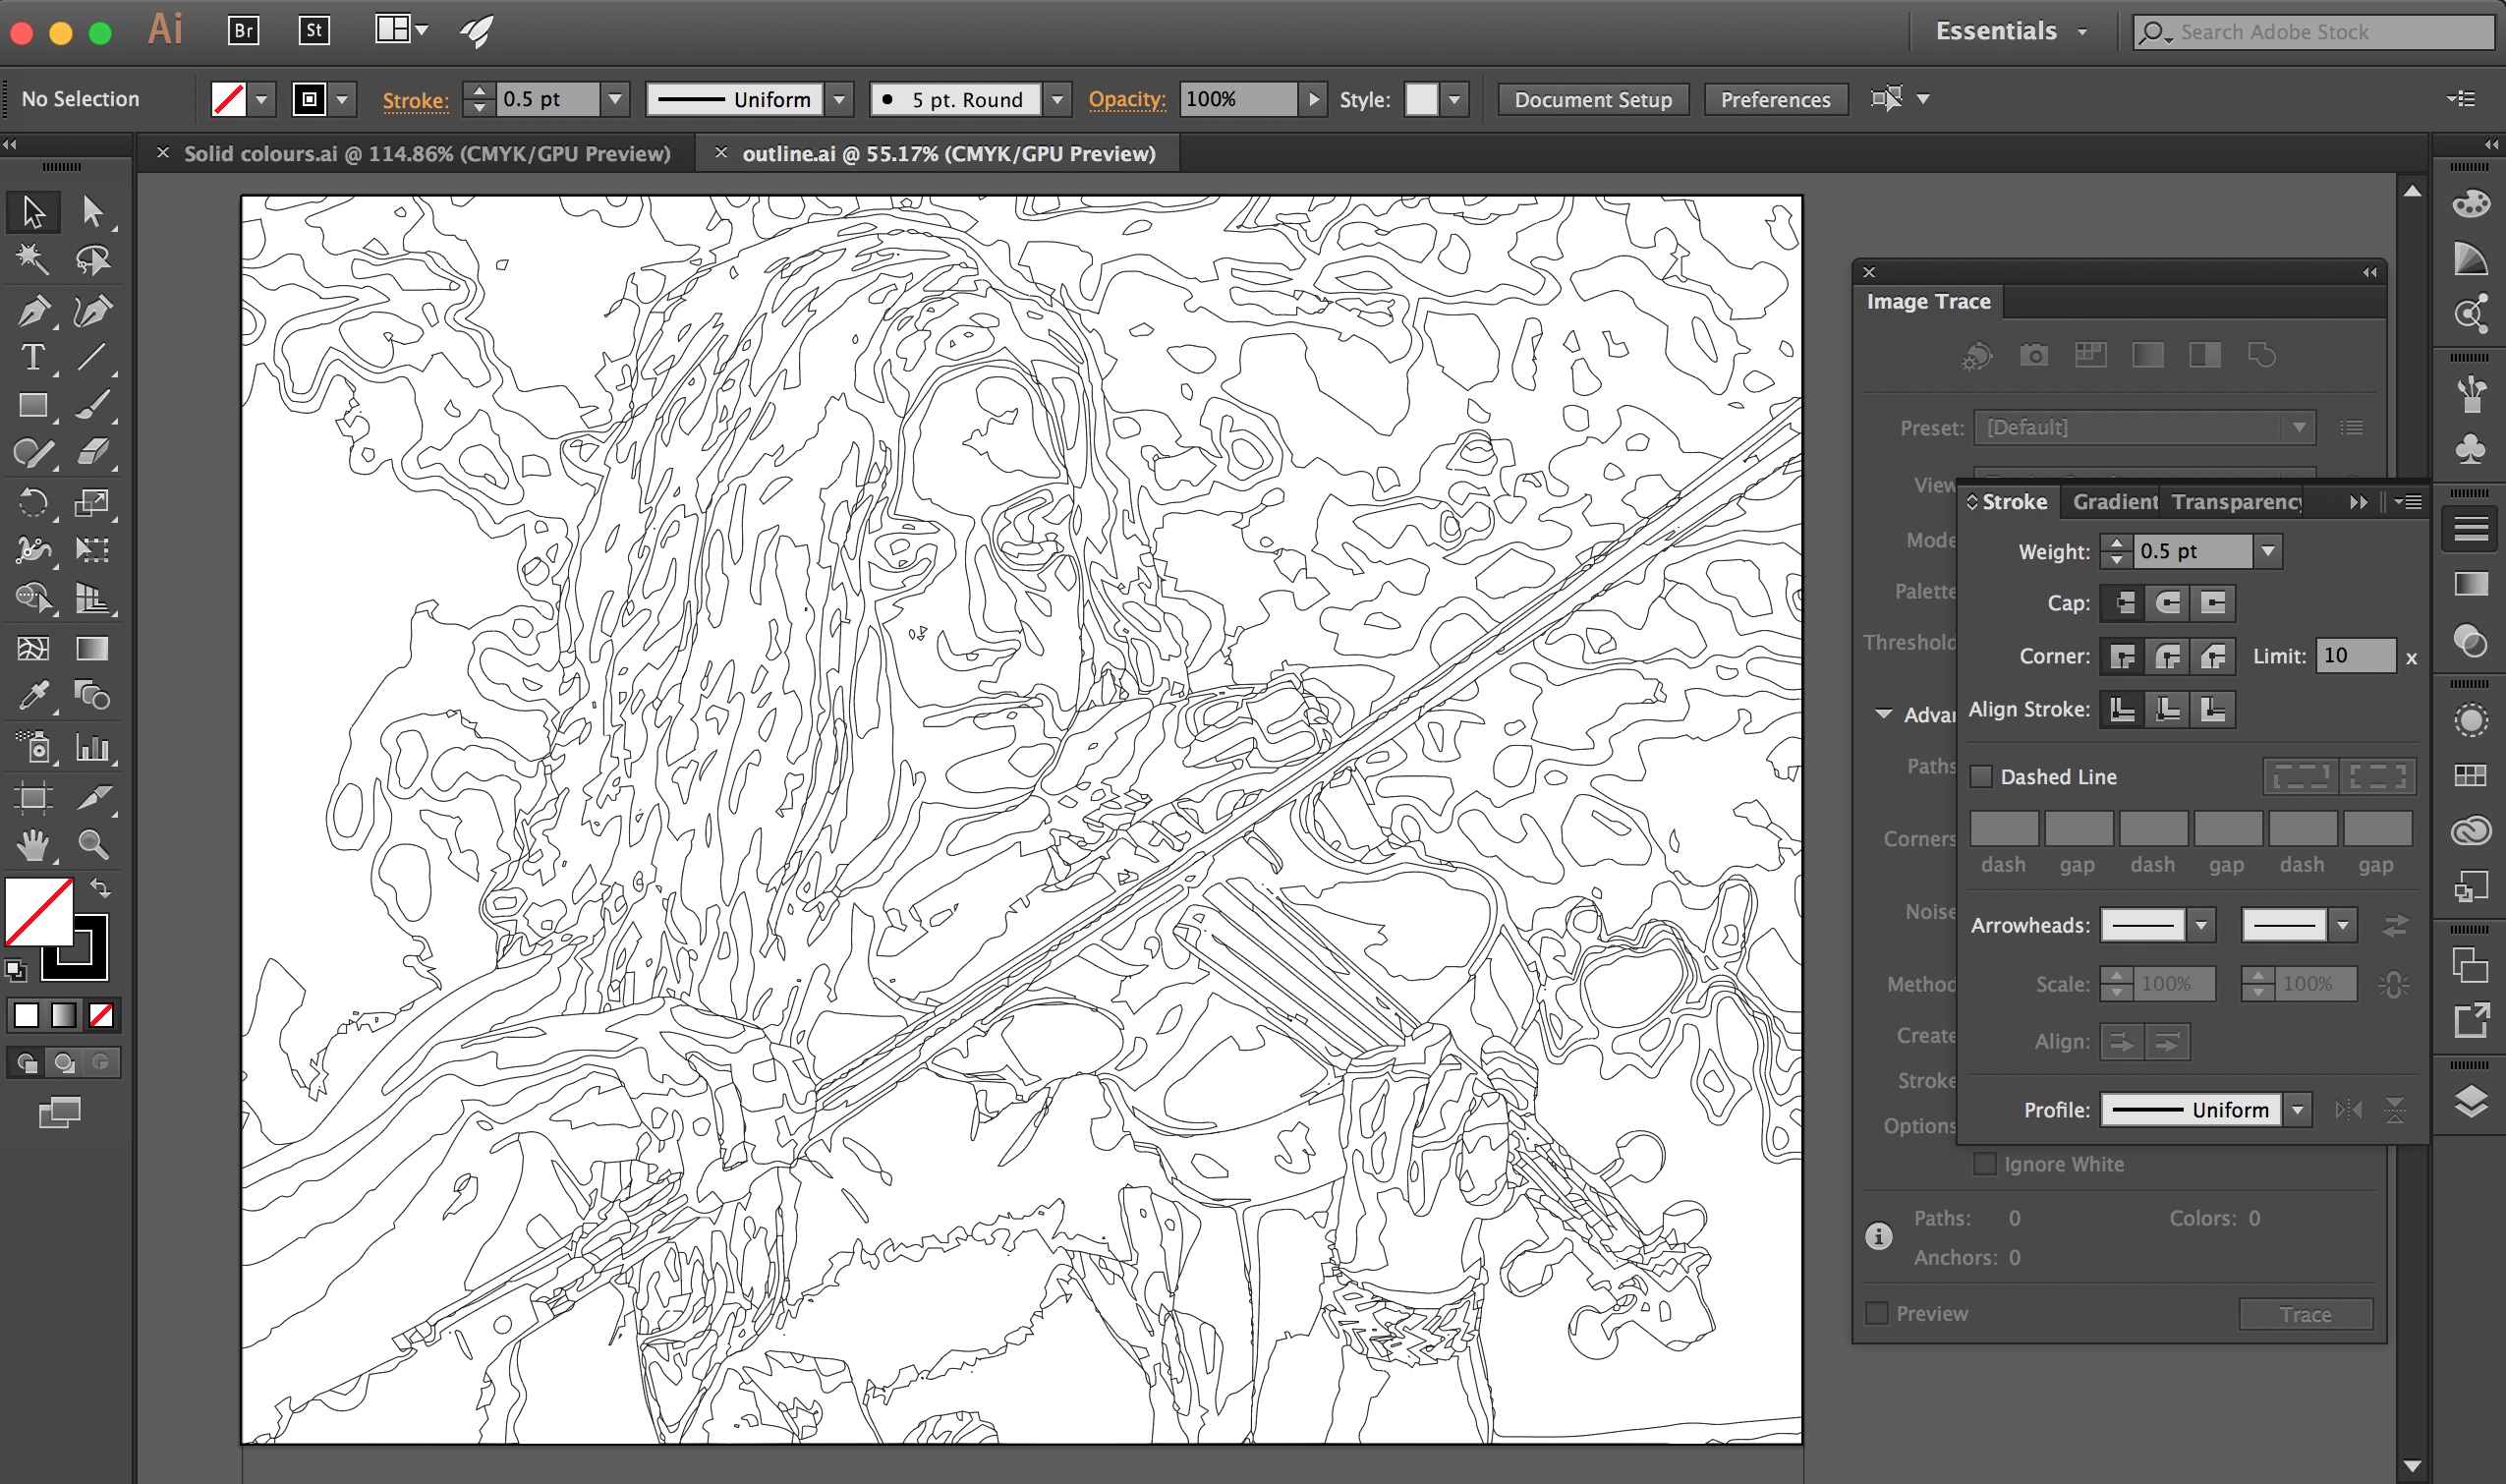The image size is (2506, 1484).
Task: Open the Uniform variable width profile dropdown
Action: pos(839,99)
